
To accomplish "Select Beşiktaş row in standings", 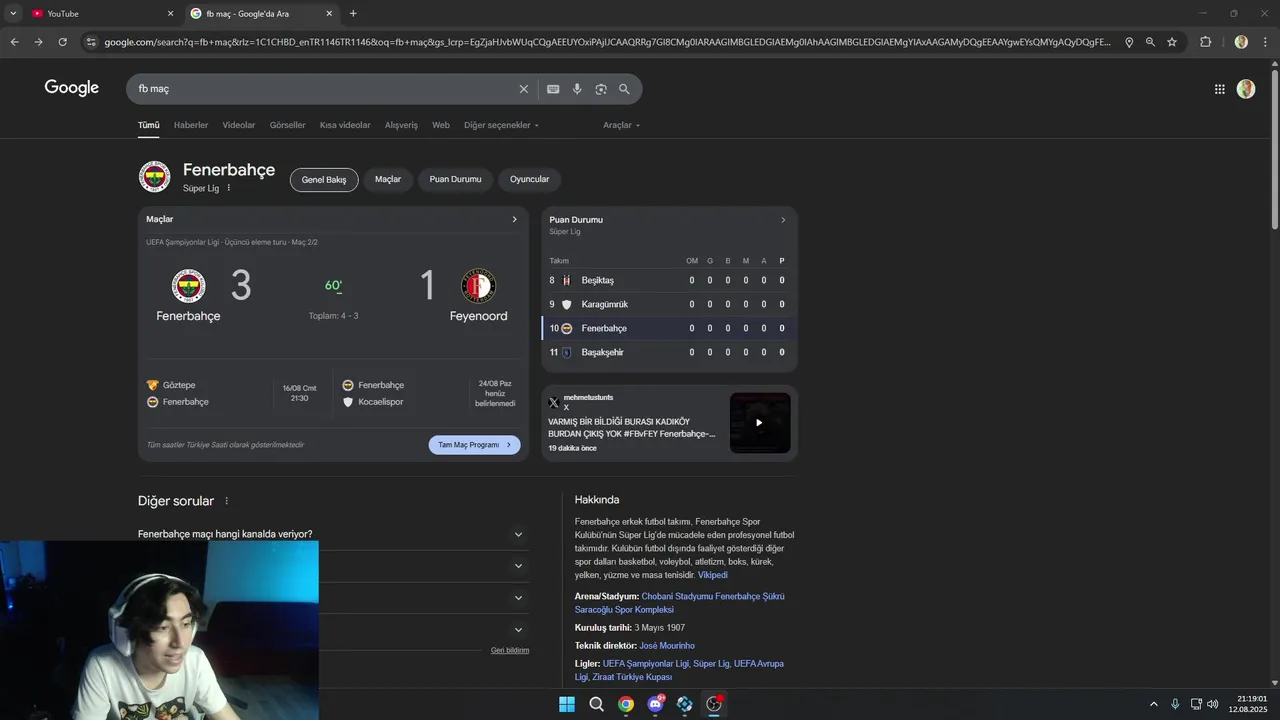I will 669,280.
